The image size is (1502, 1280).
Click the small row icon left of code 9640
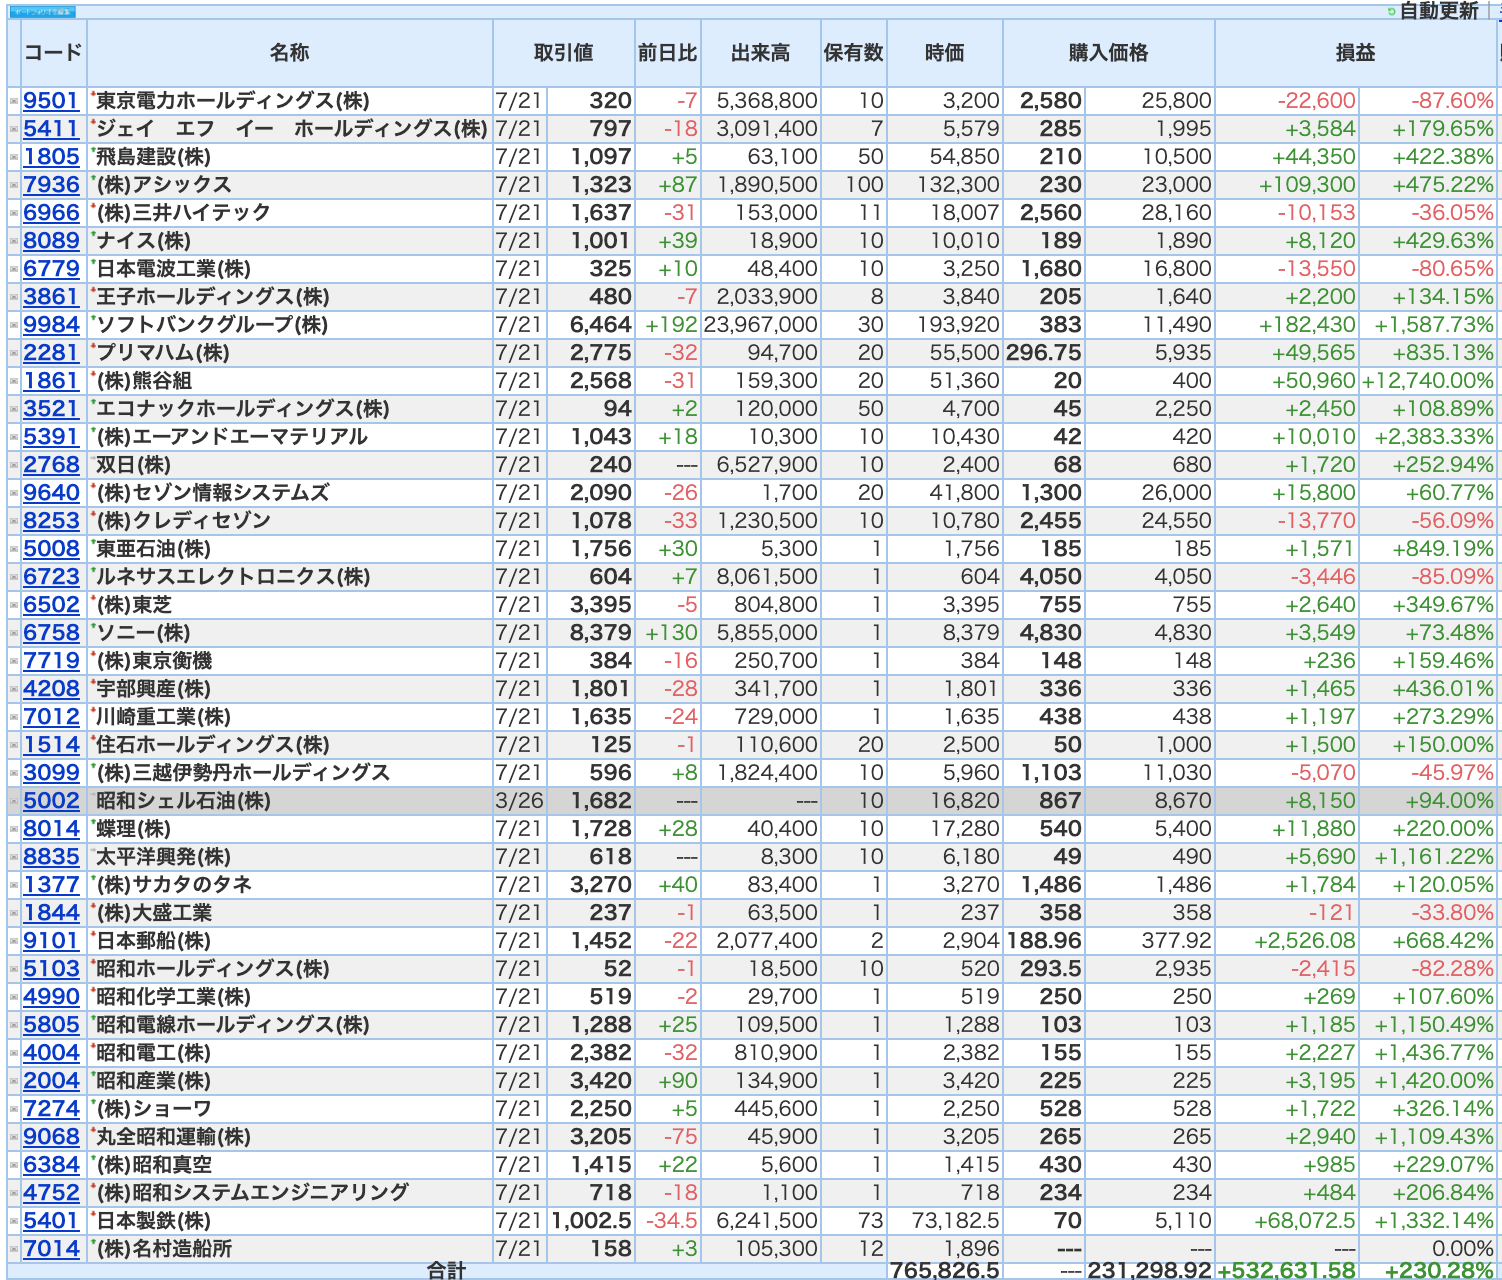[14, 493]
